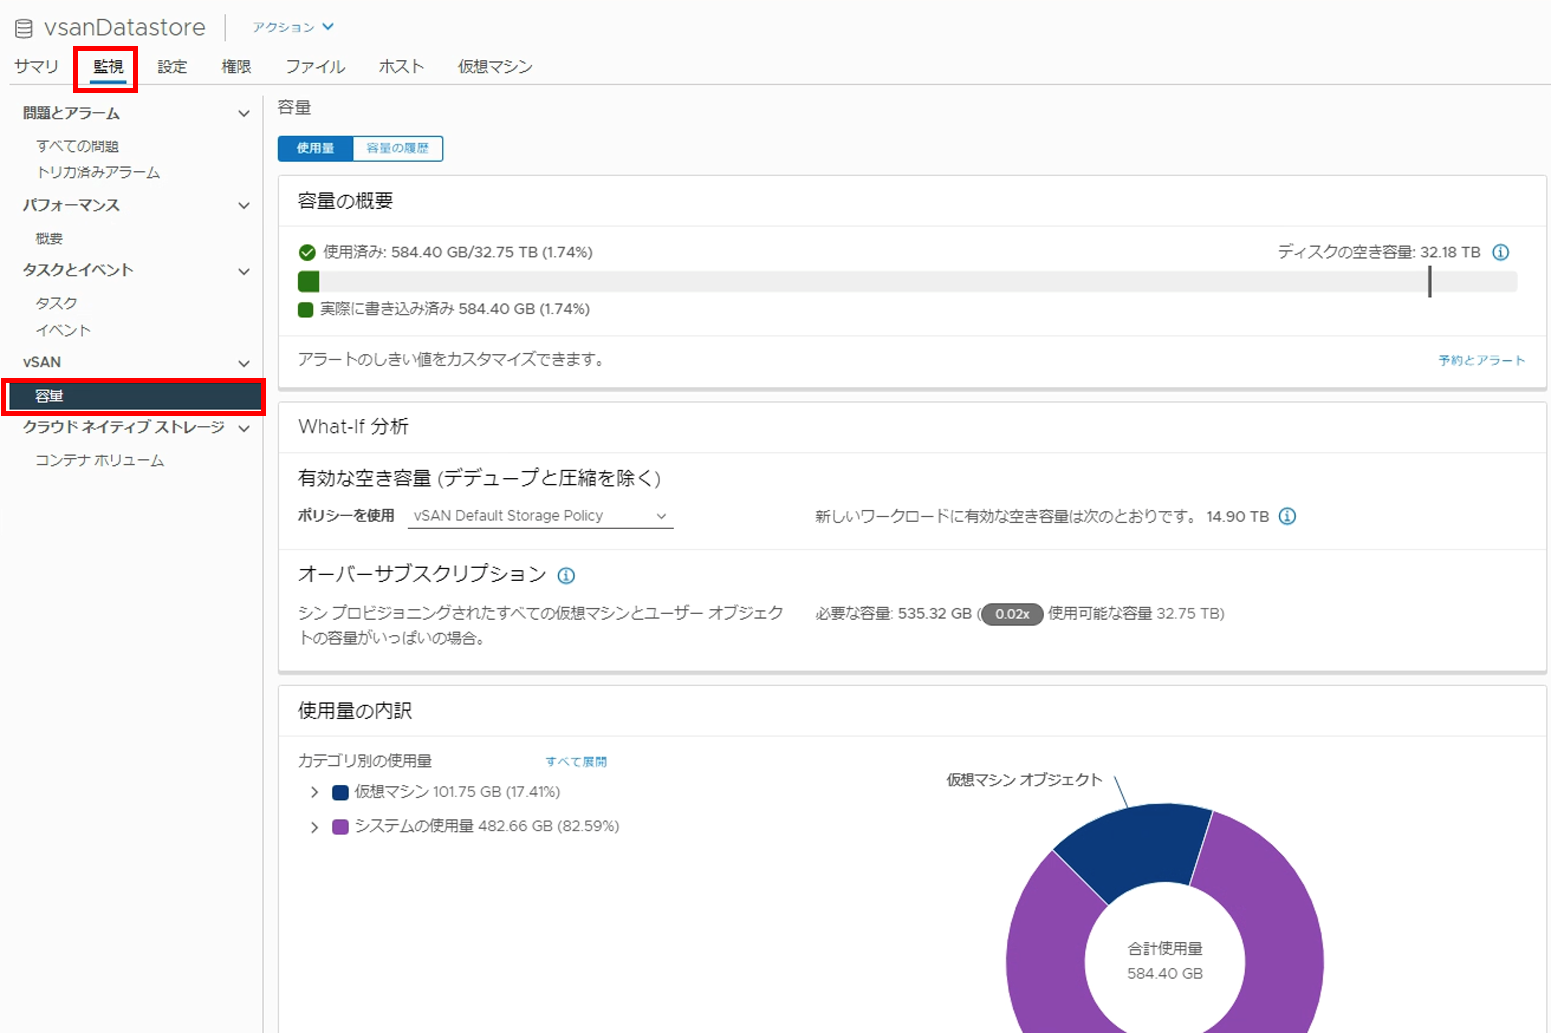Collapse the パフォーマンス section
This screenshot has width=1551, height=1033.
click(x=244, y=206)
